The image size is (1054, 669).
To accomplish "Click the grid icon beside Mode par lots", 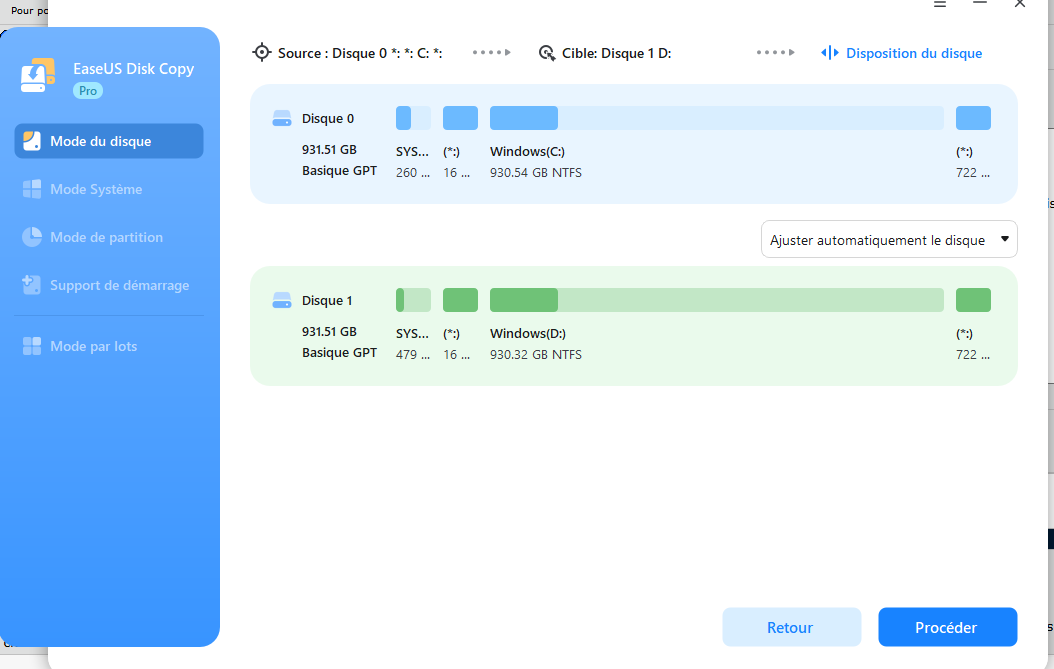I will [32, 346].
